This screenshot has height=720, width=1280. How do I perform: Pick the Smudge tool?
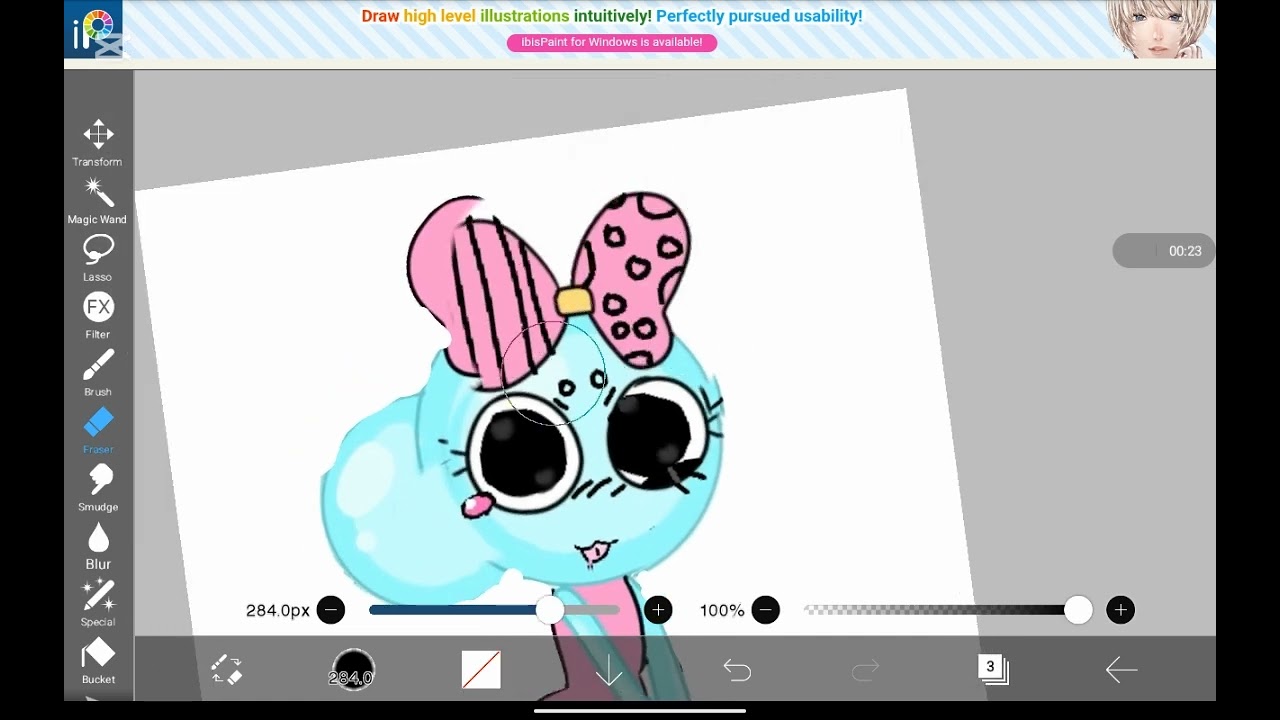click(98, 488)
